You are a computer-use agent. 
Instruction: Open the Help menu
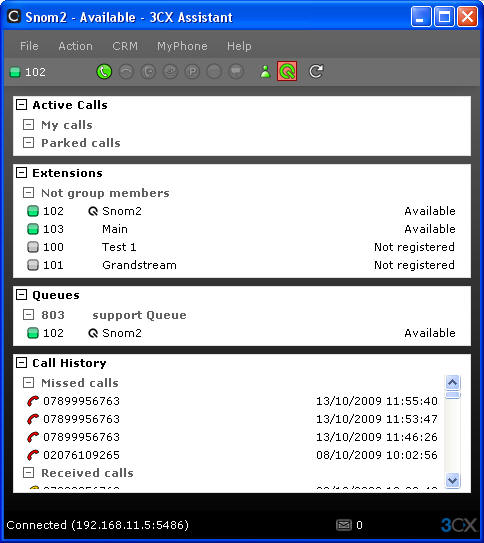pos(239,46)
